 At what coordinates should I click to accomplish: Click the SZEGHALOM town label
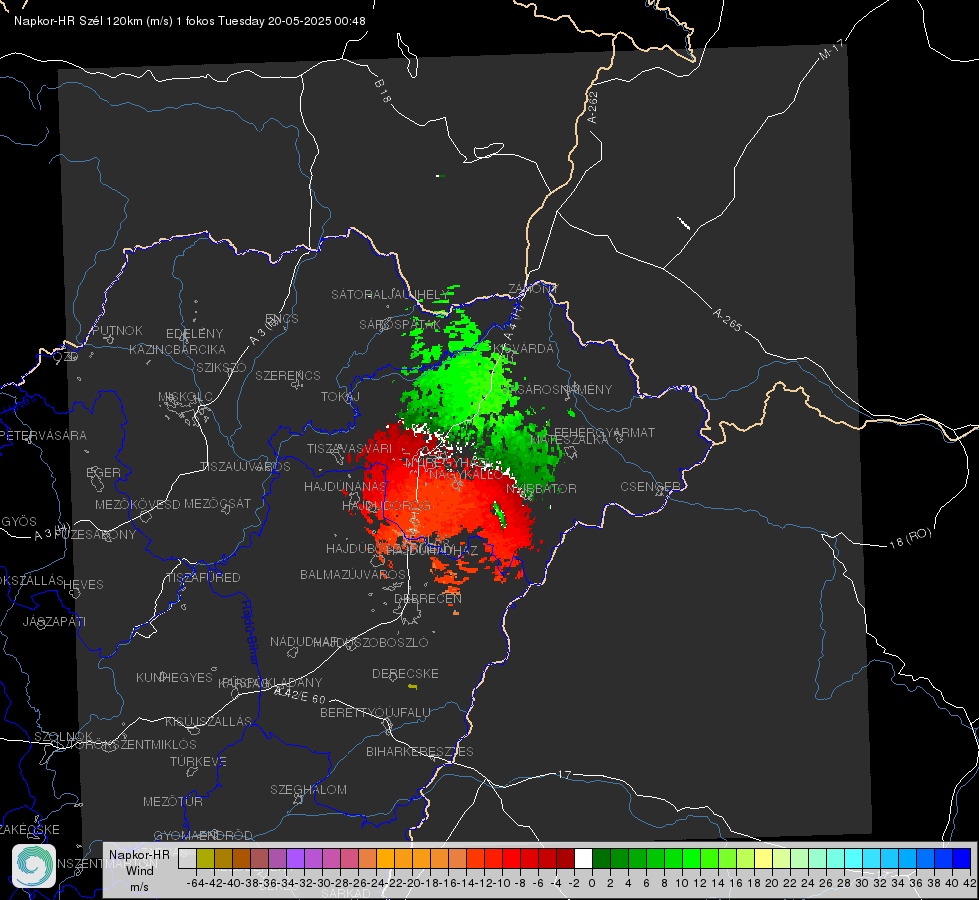point(308,789)
